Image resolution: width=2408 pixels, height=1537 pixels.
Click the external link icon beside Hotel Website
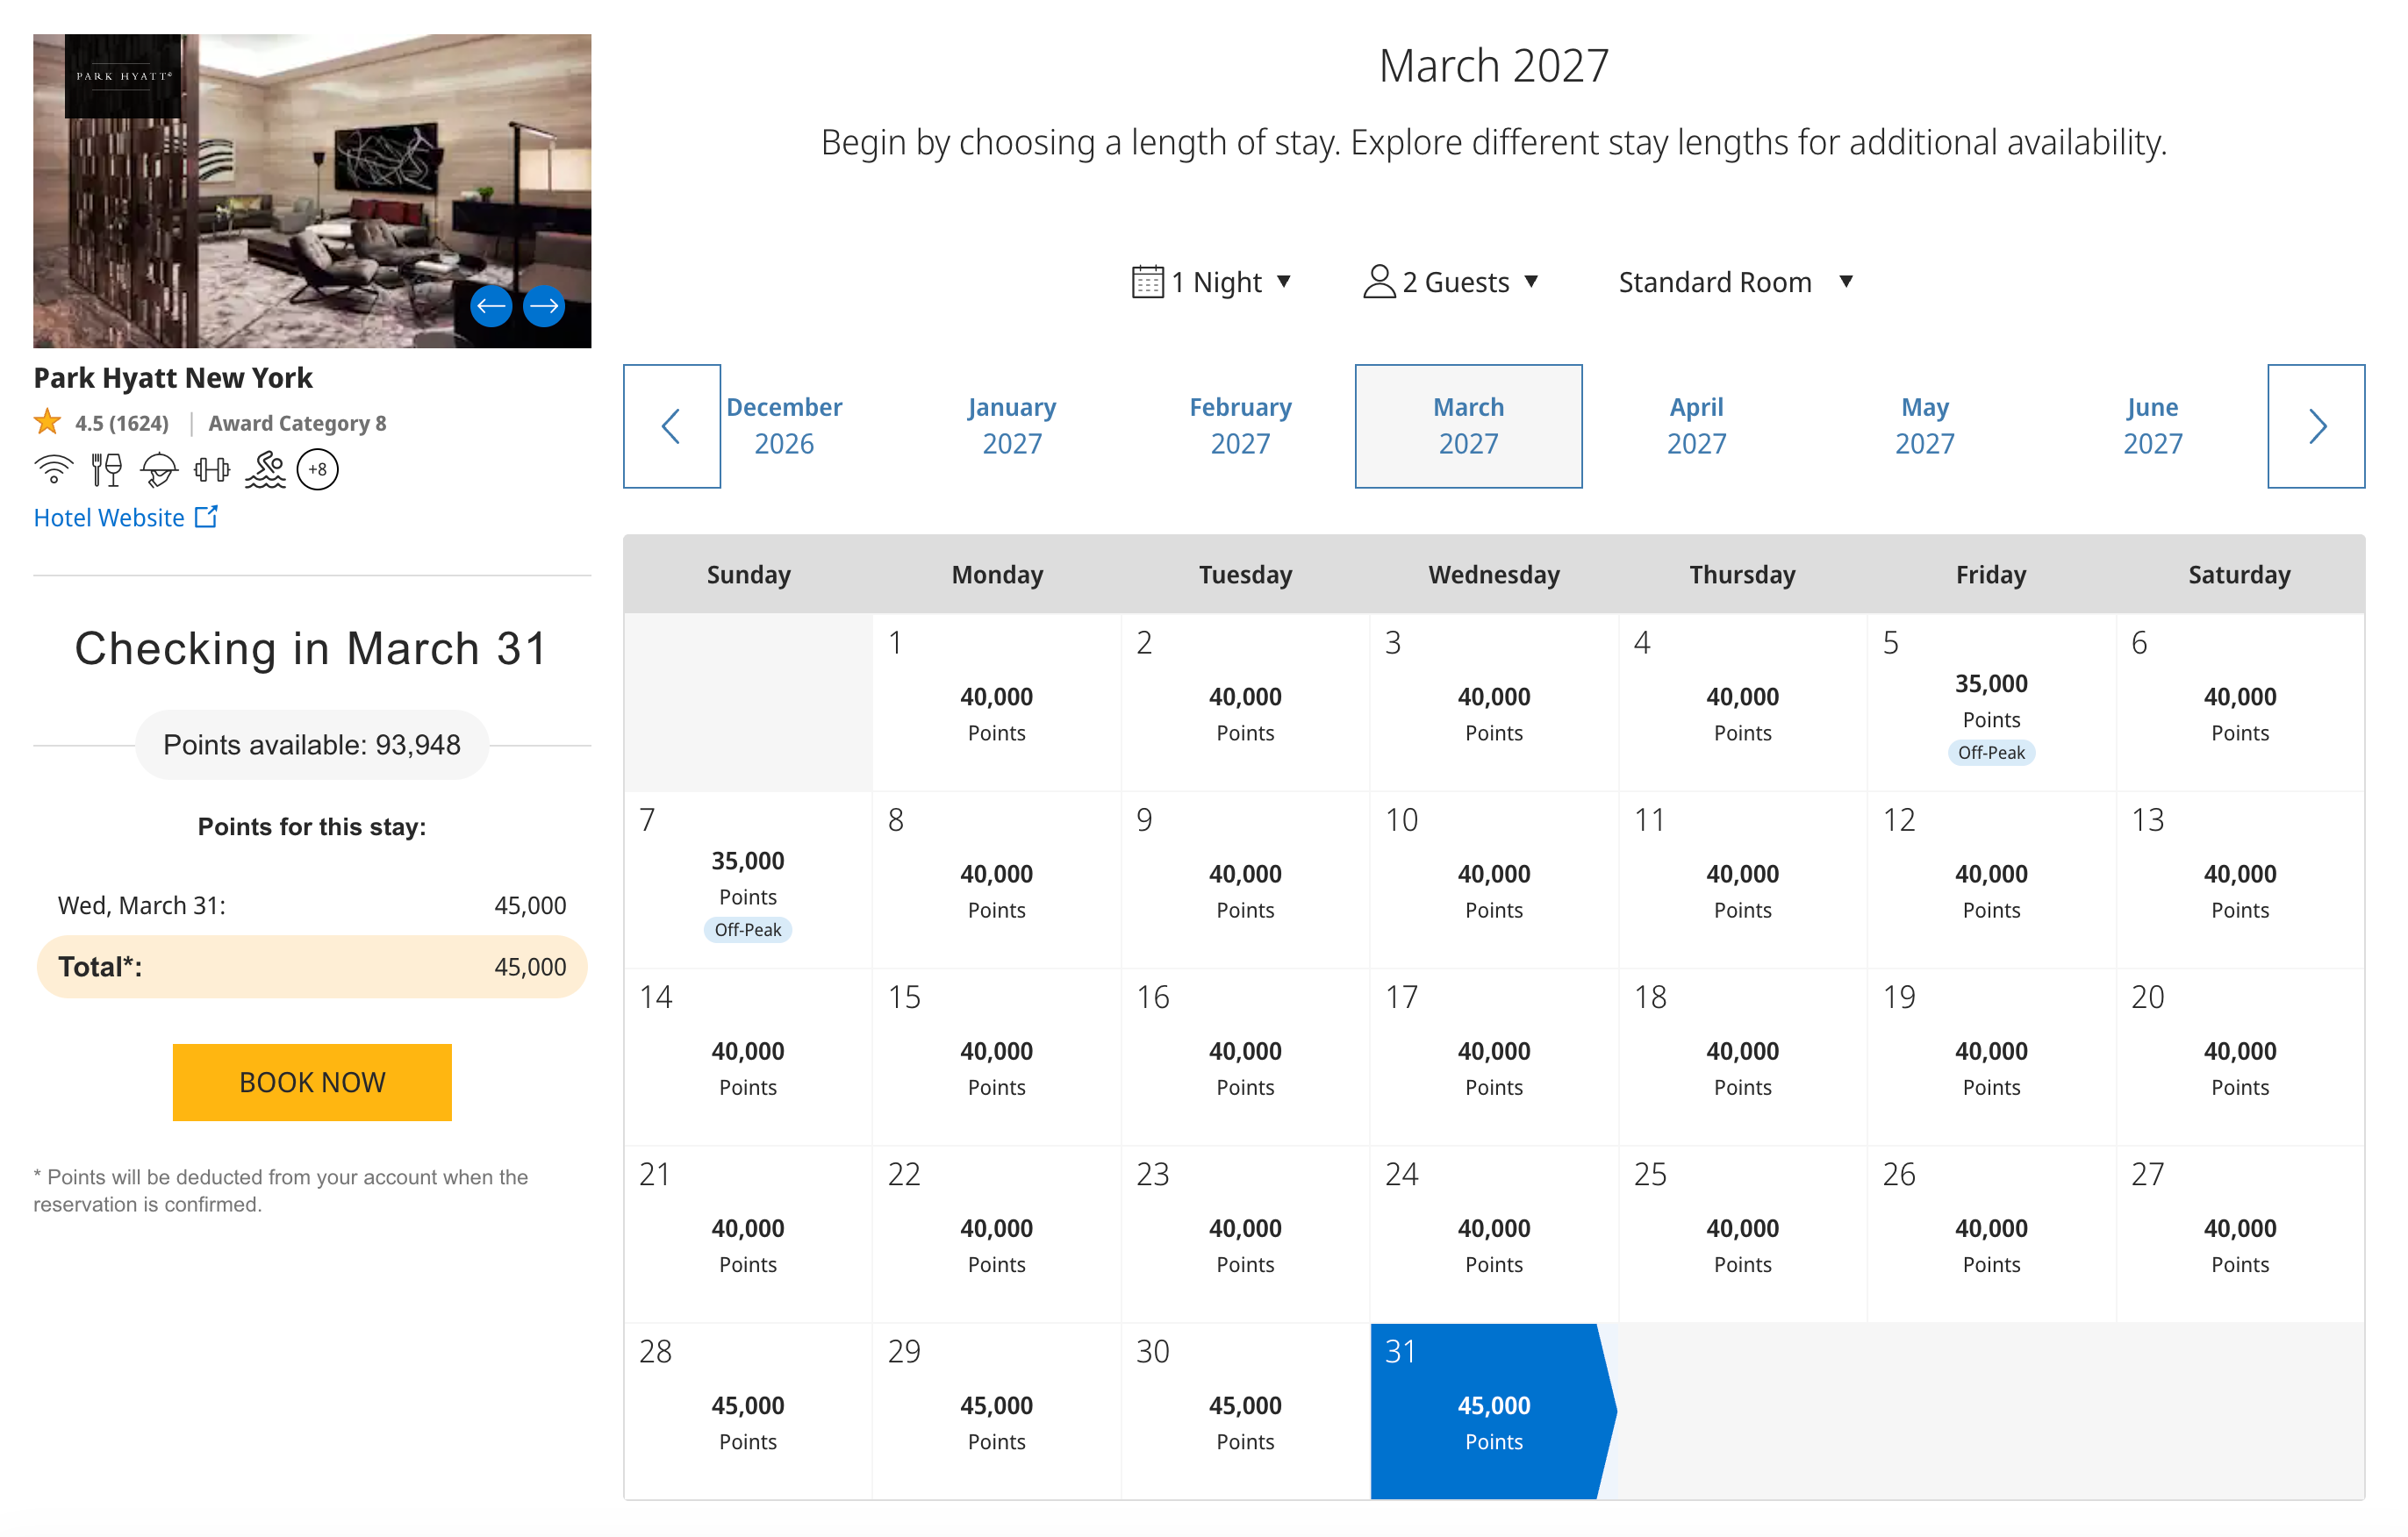coord(206,517)
